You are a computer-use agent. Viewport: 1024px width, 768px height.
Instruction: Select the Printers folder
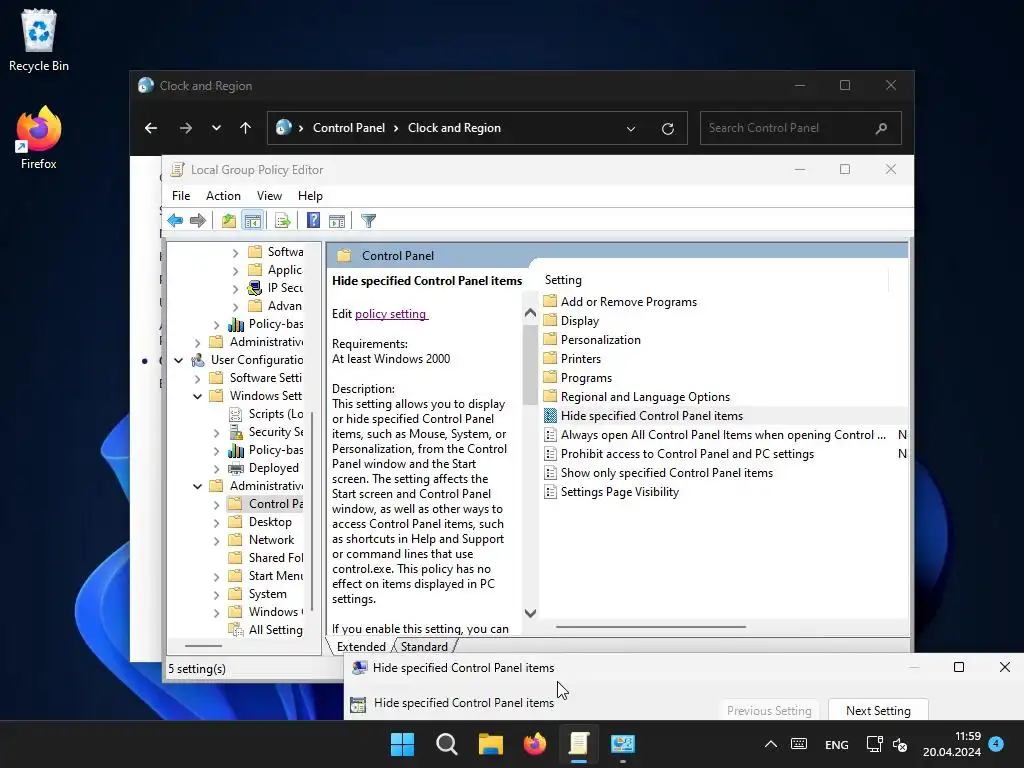point(581,359)
